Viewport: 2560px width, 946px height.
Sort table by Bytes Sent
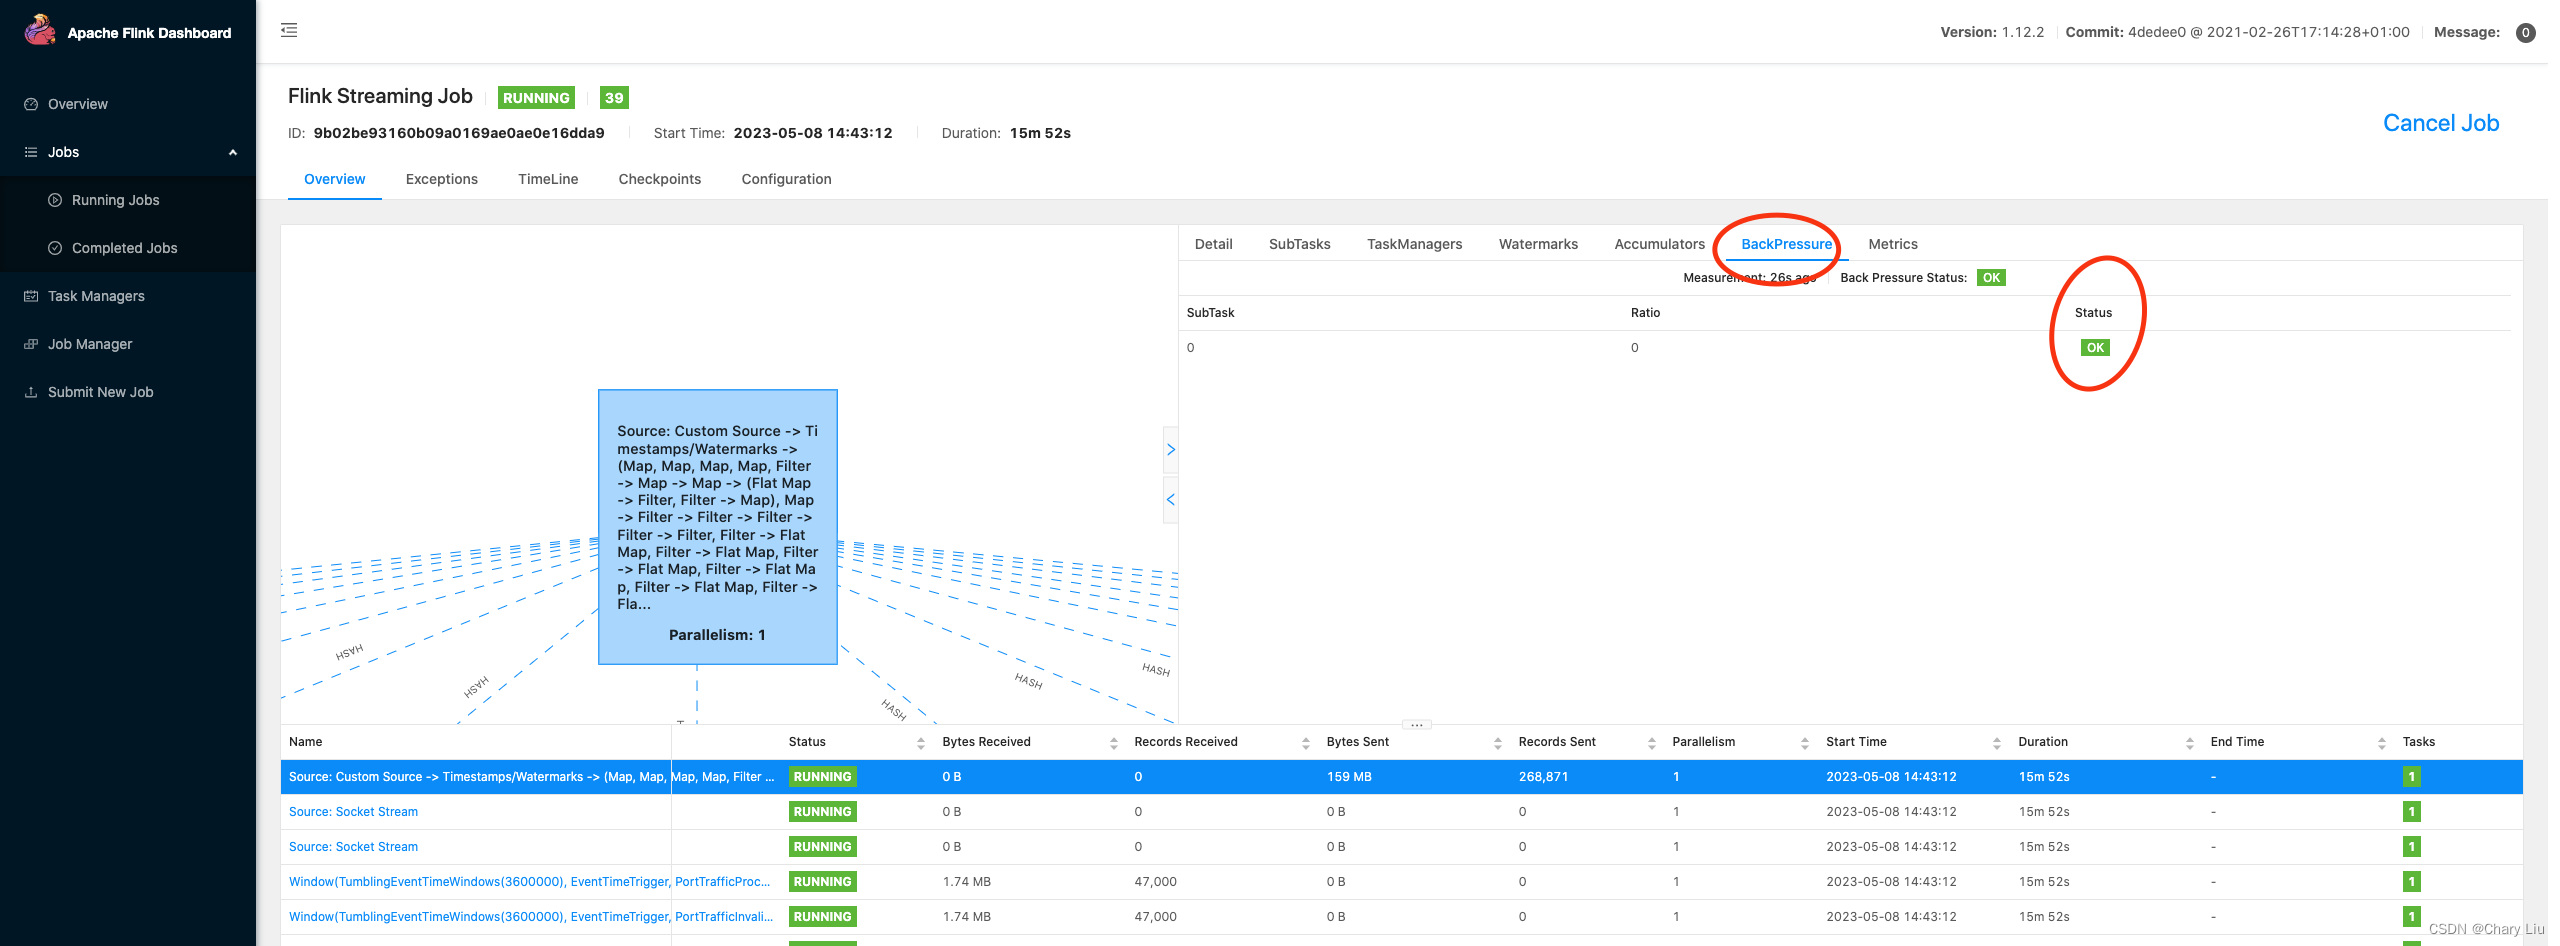coord(1497,743)
